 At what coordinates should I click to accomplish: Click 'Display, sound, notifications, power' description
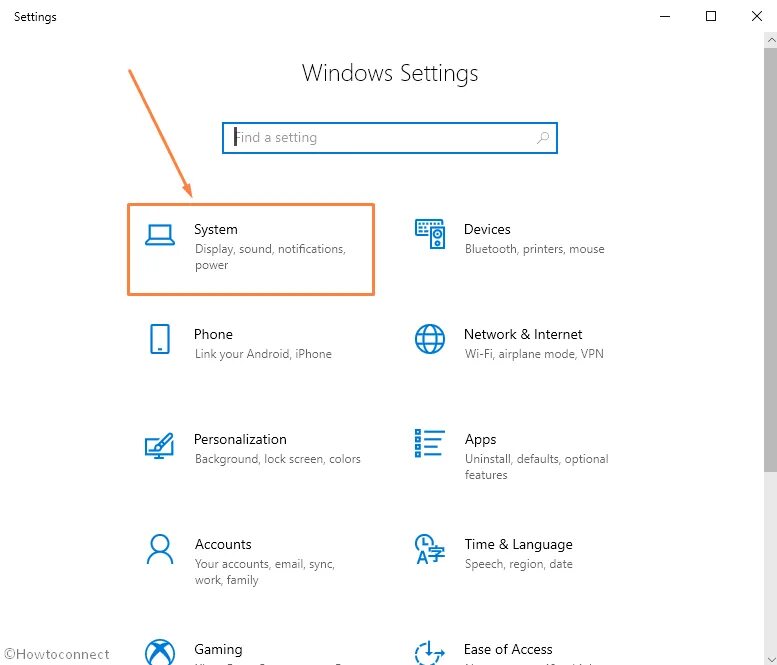(x=270, y=257)
